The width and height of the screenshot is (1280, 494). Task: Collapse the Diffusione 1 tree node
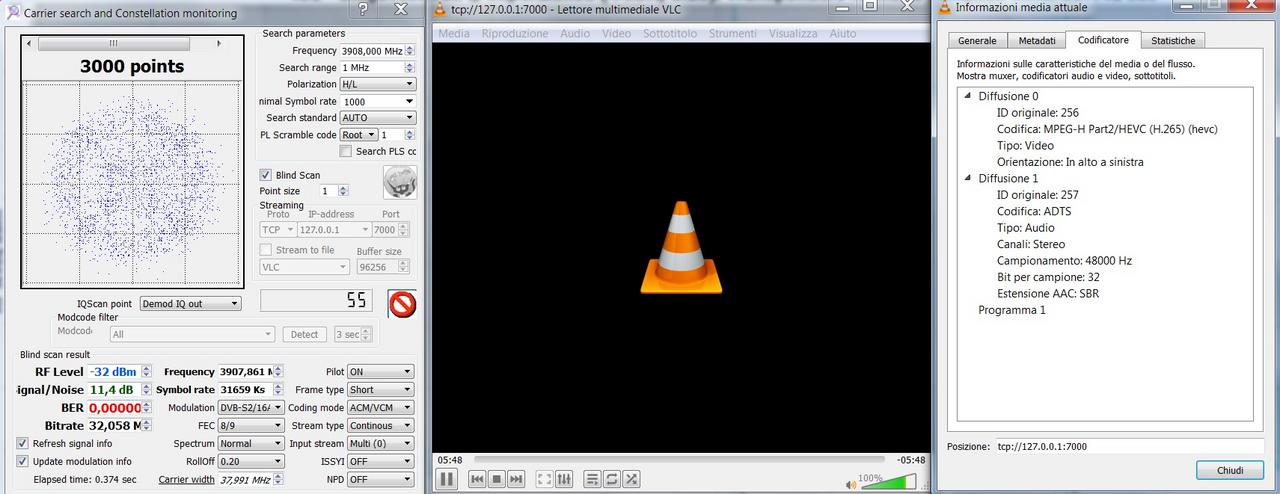968,178
